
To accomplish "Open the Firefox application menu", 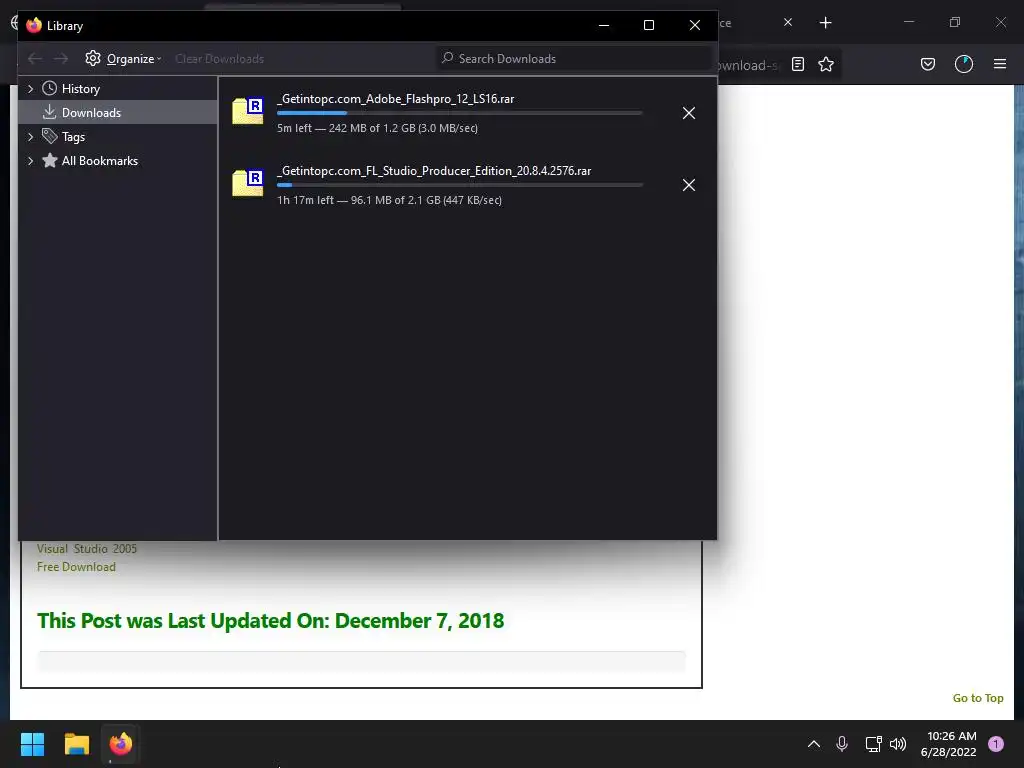I will (x=1000, y=64).
